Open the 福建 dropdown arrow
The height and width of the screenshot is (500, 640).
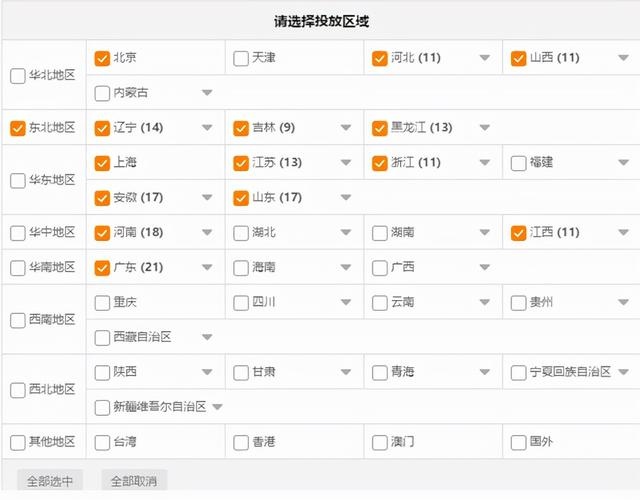[x=623, y=162]
